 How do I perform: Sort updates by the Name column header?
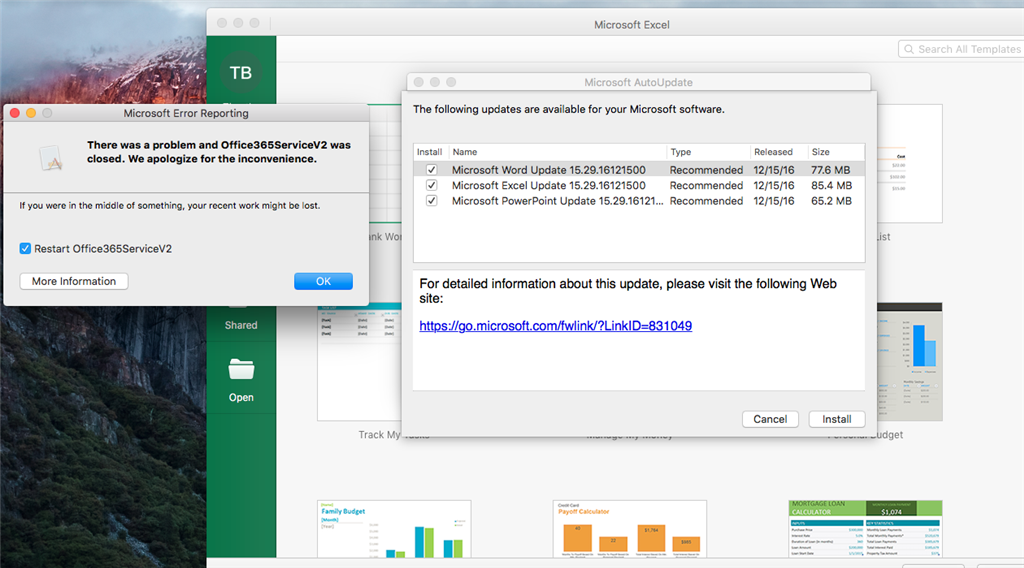[557, 152]
